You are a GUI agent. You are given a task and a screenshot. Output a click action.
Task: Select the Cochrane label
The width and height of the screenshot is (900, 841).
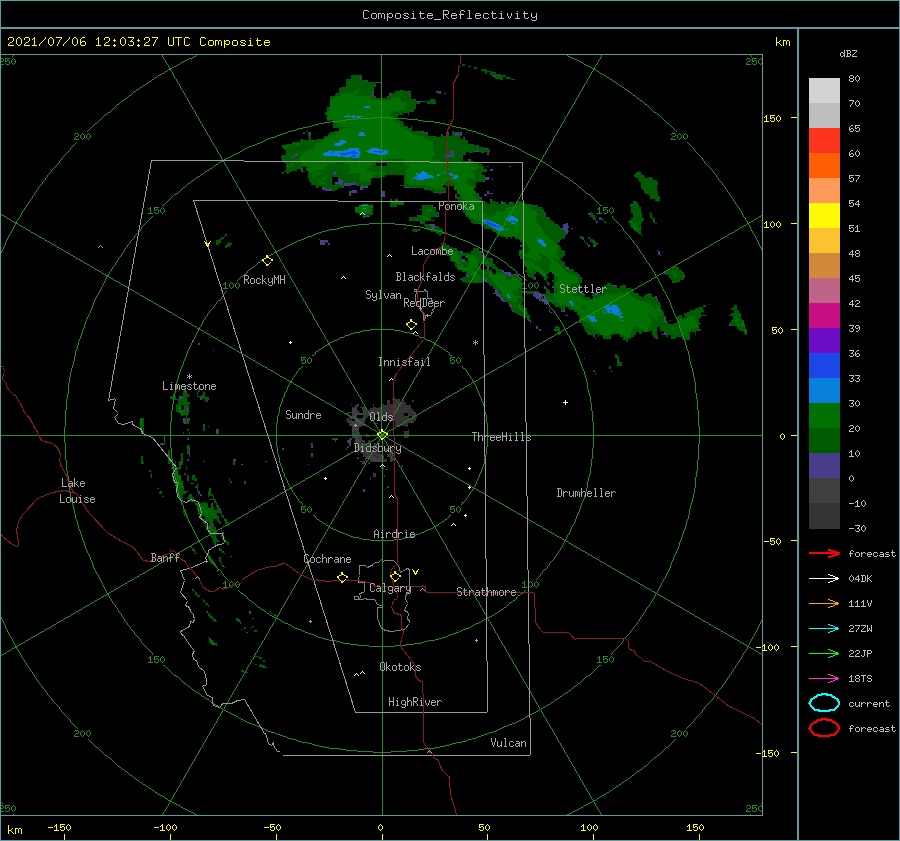point(327,559)
